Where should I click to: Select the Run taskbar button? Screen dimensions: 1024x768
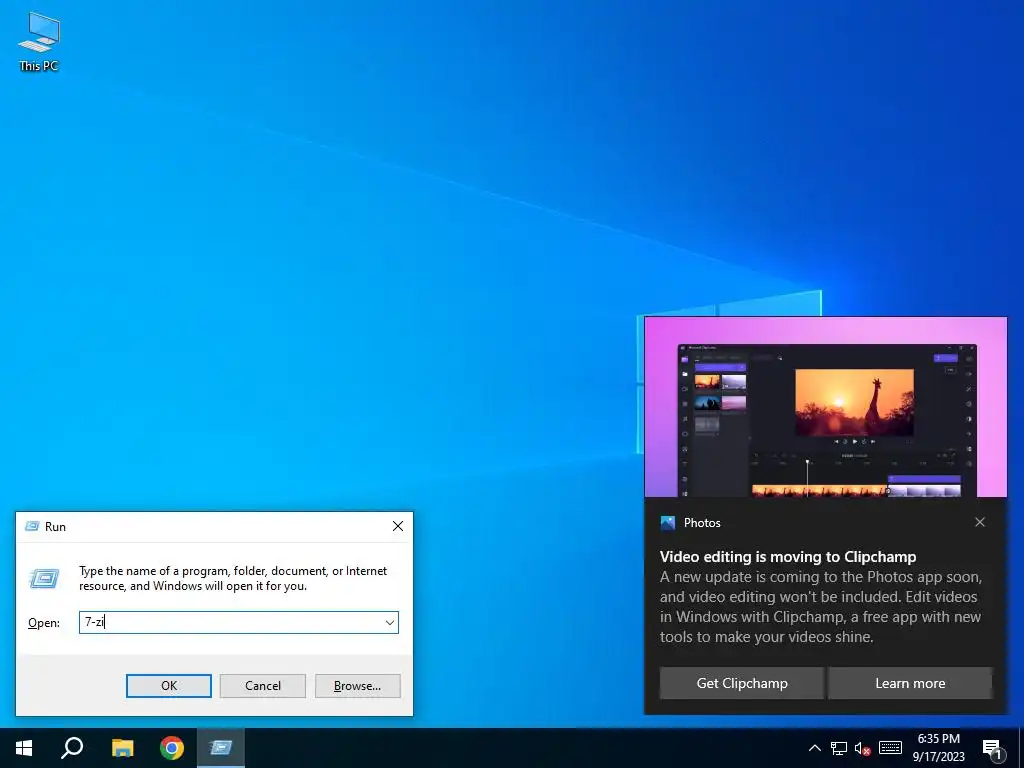pos(221,748)
